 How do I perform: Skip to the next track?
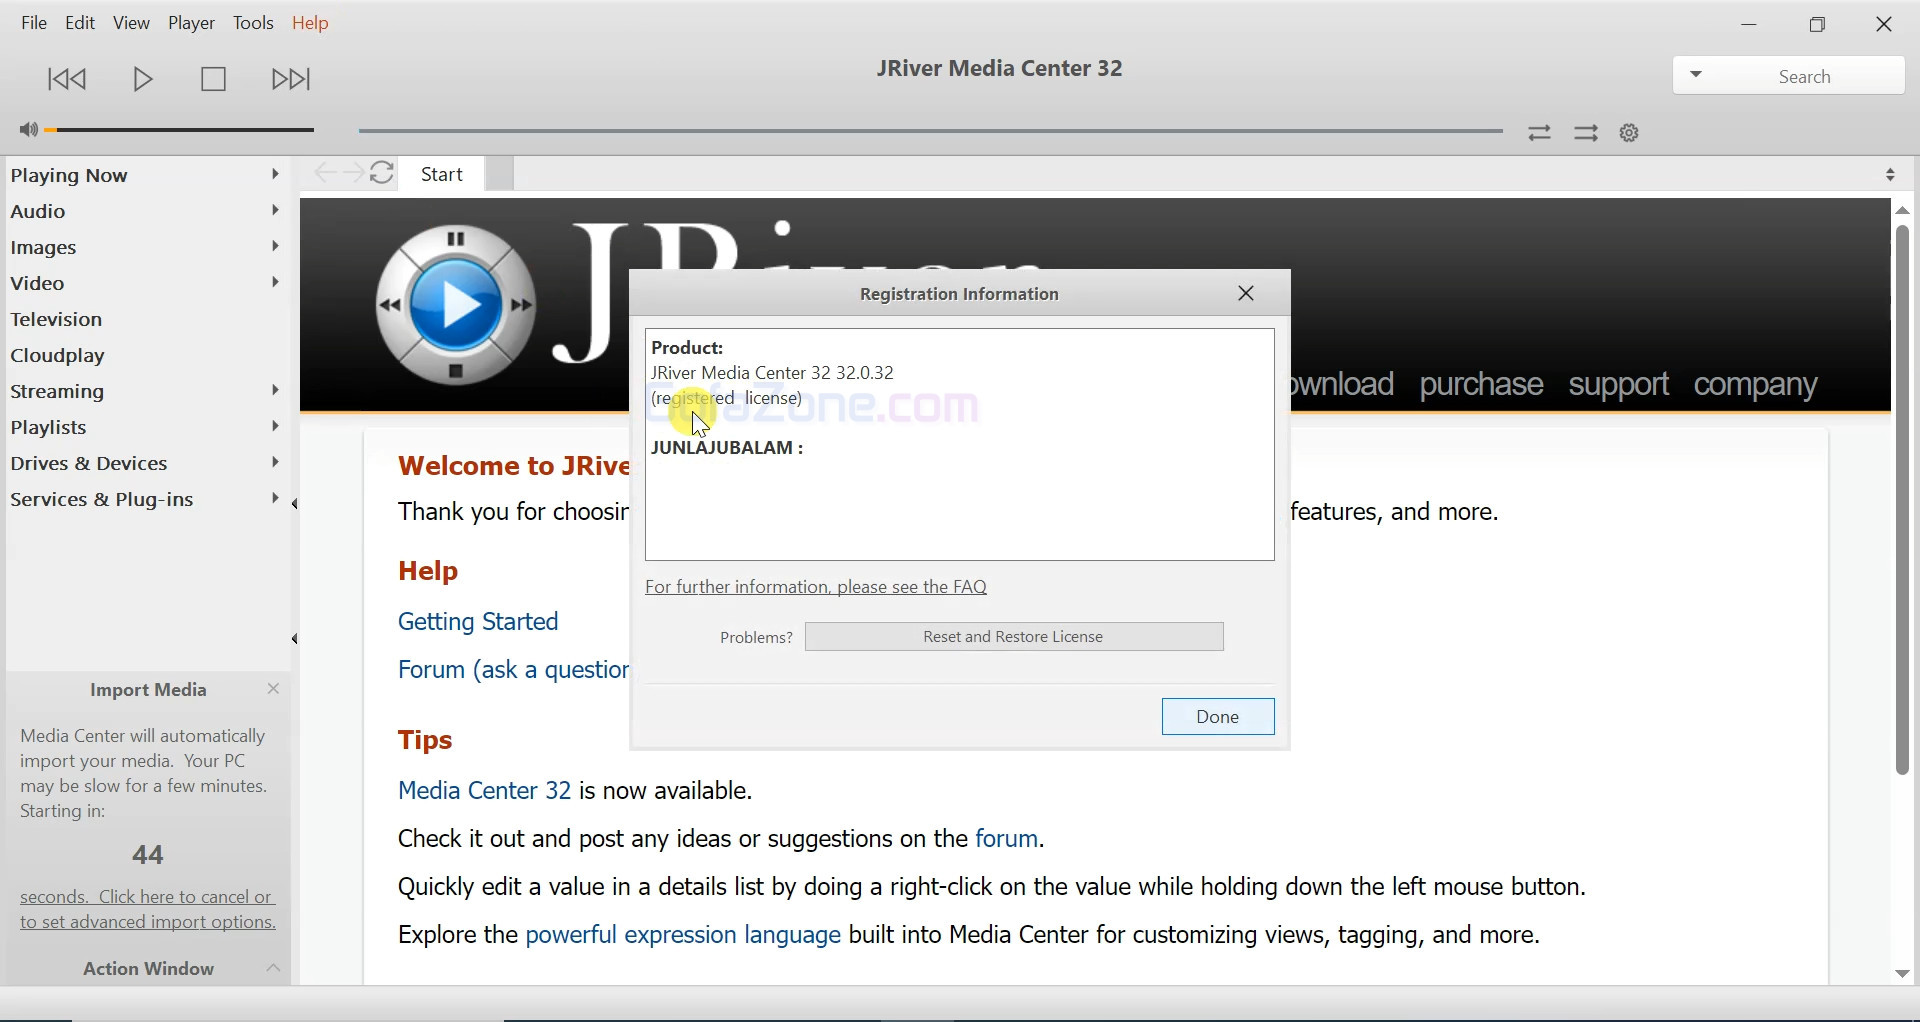coord(293,80)
